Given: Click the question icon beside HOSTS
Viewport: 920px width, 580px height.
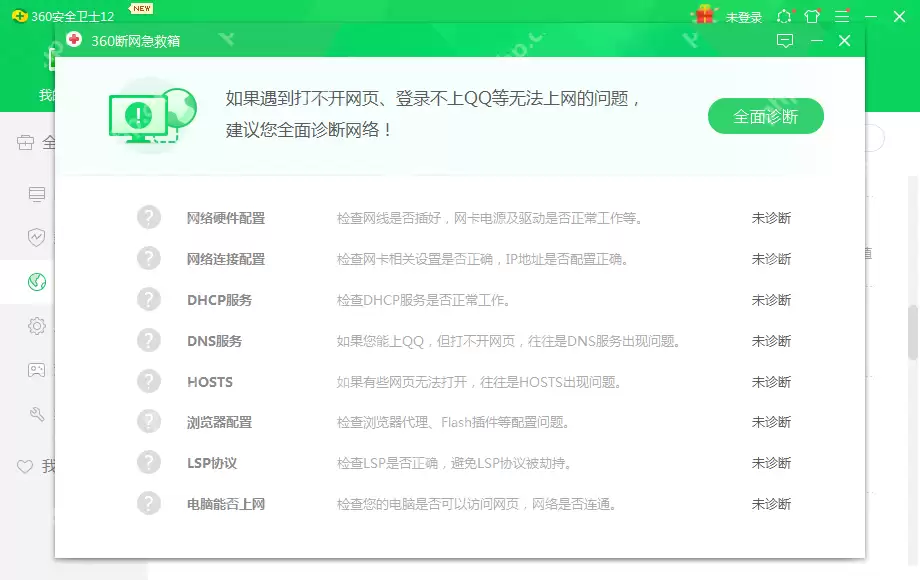Looking at the screenshot, I should [149, 381].
